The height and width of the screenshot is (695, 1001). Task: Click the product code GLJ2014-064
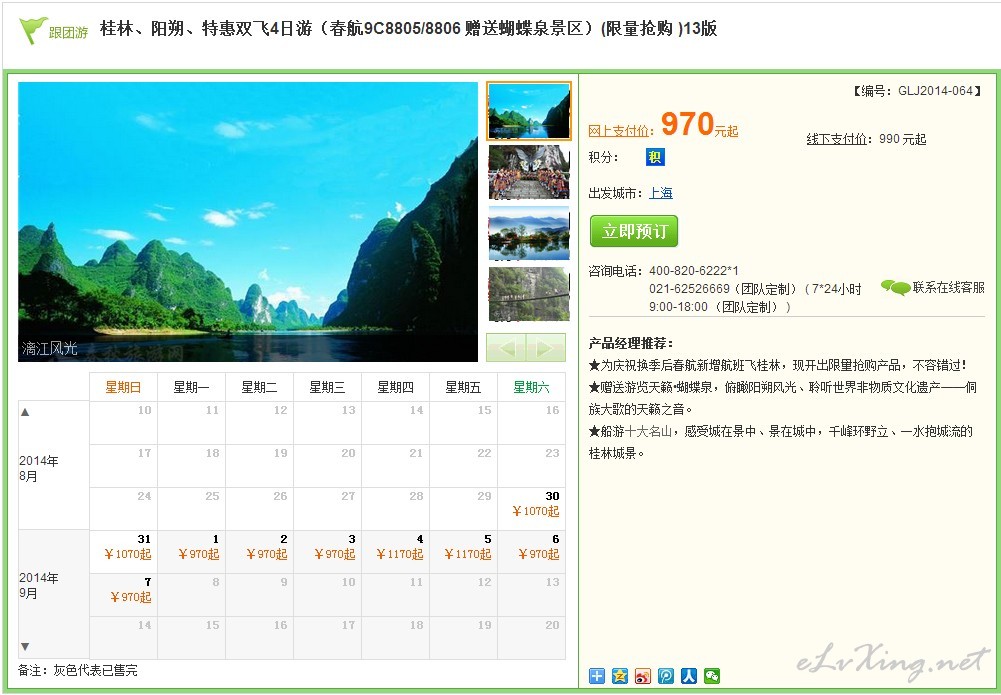point(935,91)
